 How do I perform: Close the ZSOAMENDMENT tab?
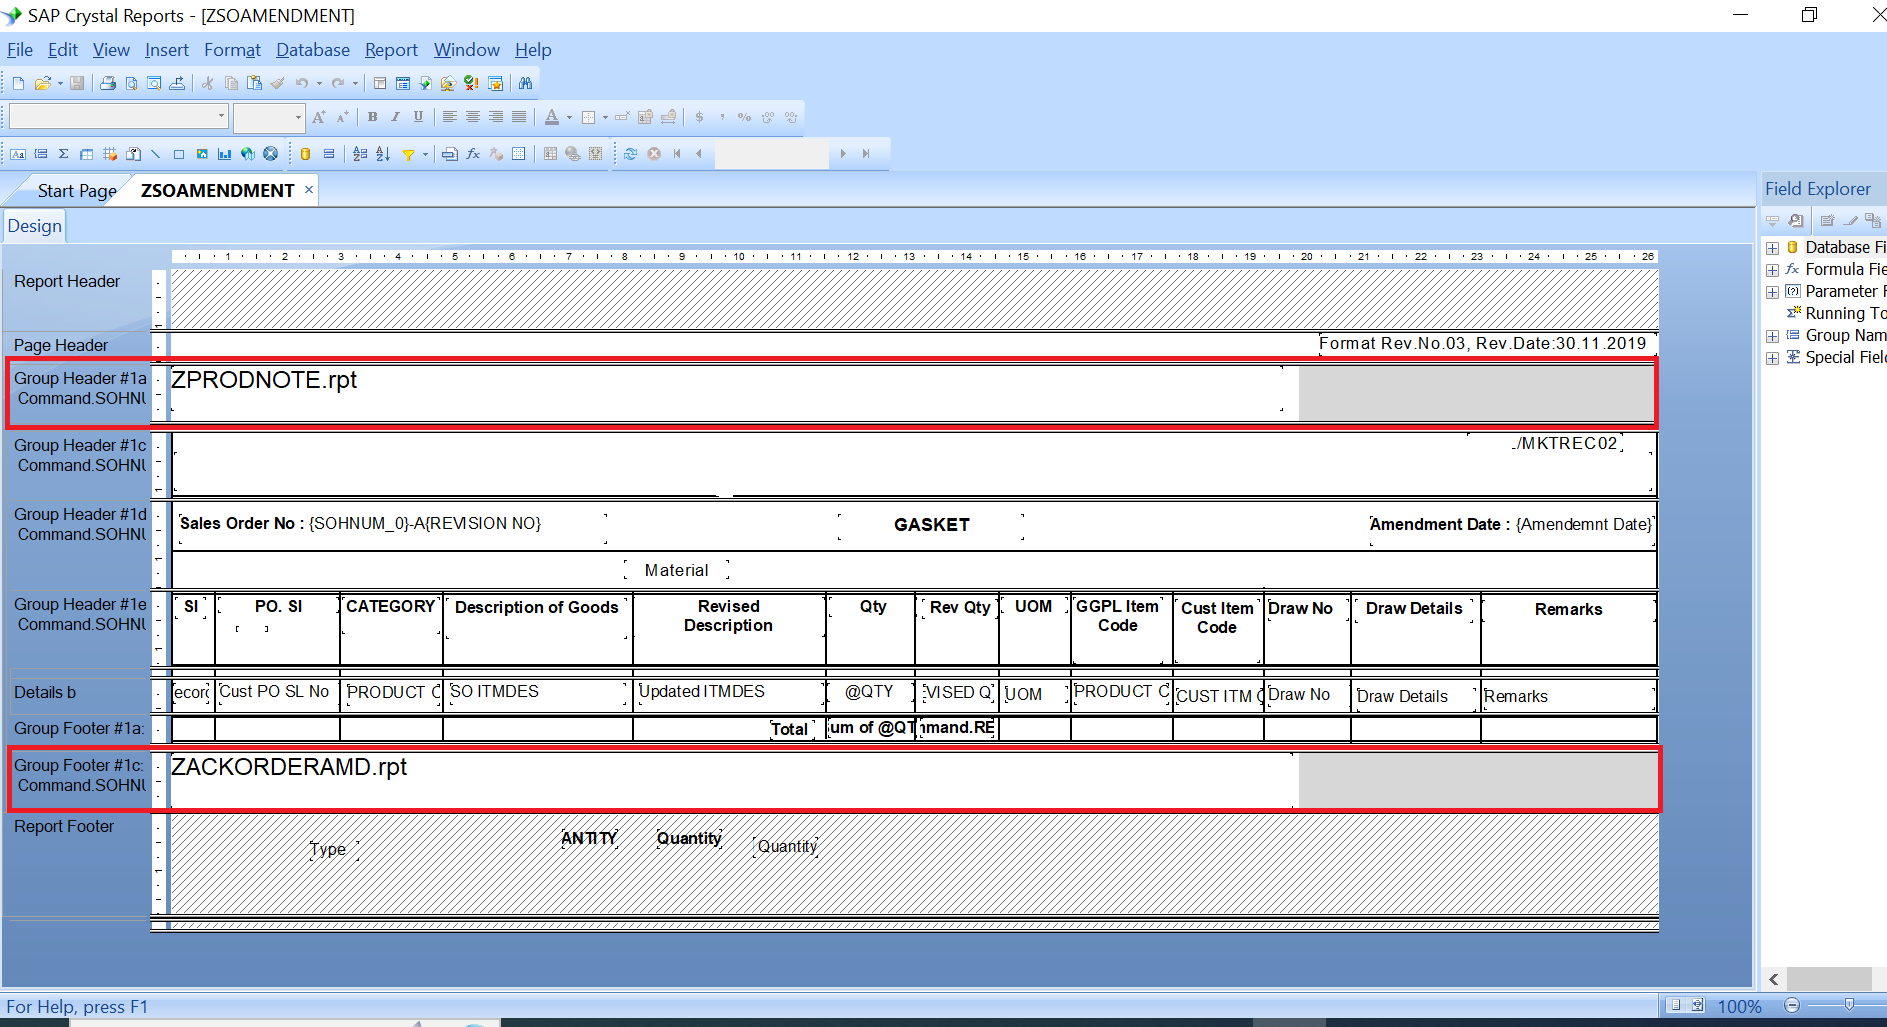[309, 189]
